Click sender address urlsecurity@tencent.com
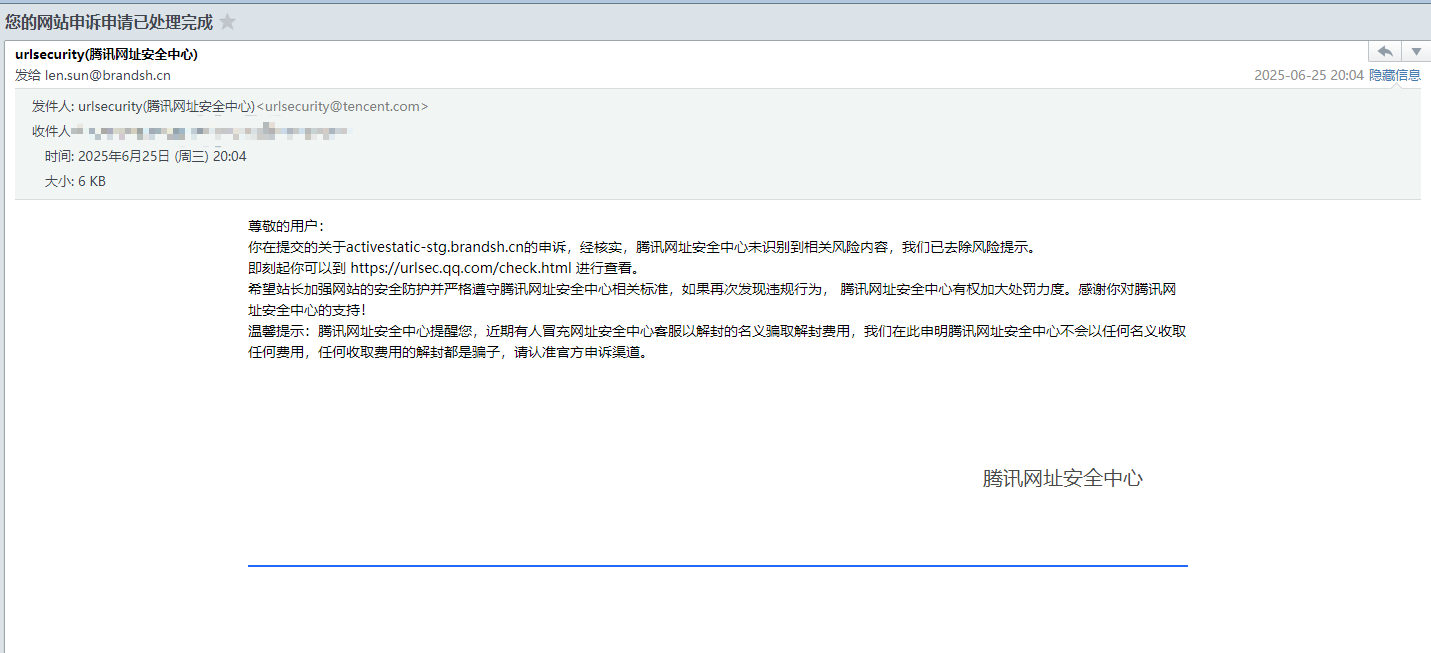This screenshot has height=653, width=1431. 343,106
